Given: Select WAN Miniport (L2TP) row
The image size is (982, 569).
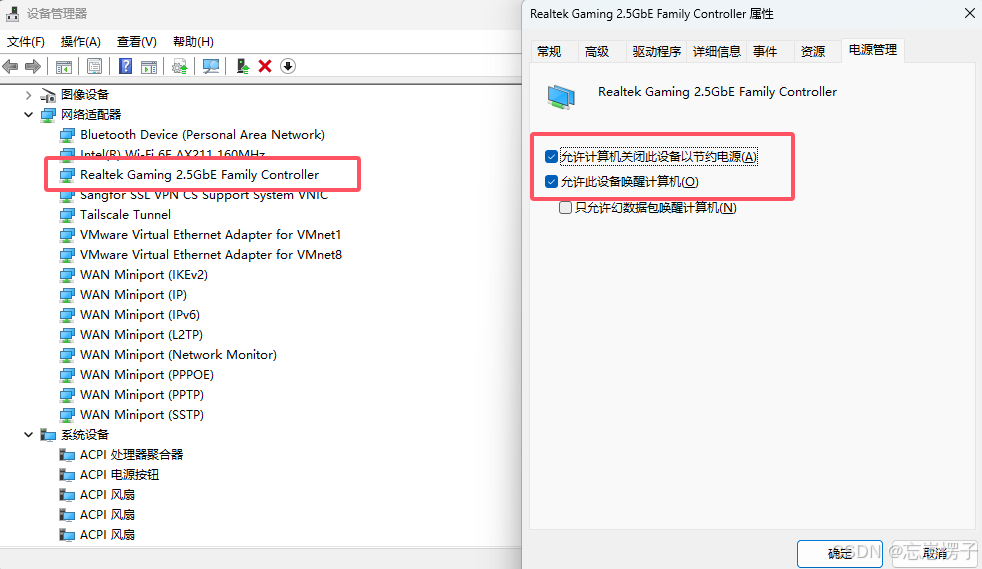Looking at the screenshot, I should point(141,335).
